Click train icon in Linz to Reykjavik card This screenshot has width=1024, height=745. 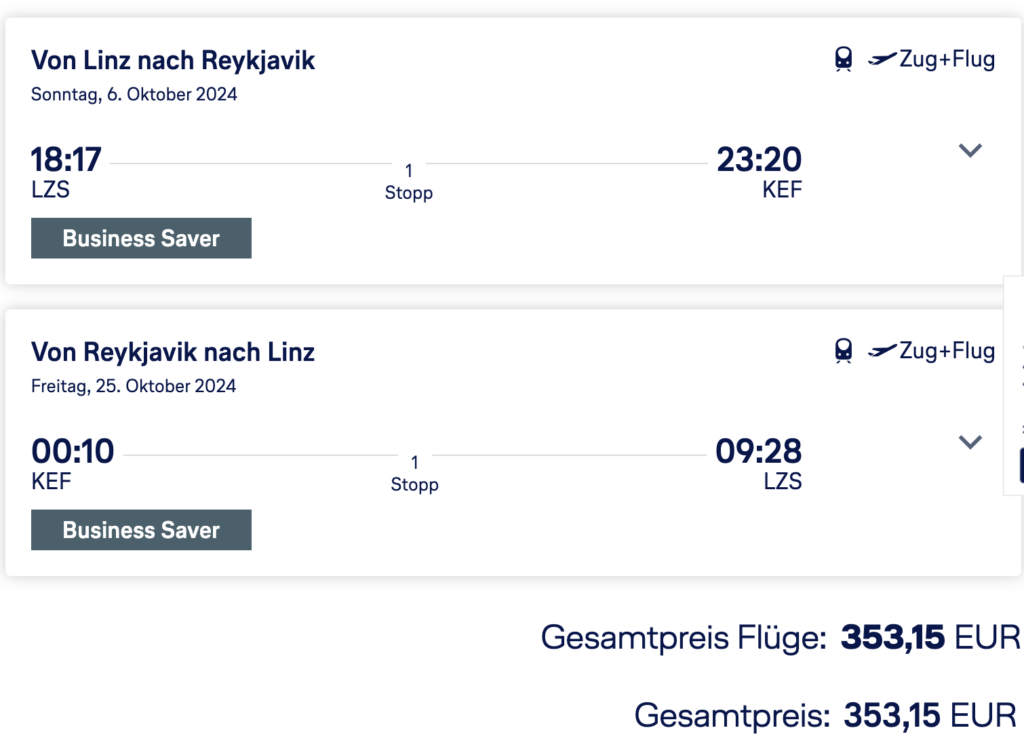[844, 60]
